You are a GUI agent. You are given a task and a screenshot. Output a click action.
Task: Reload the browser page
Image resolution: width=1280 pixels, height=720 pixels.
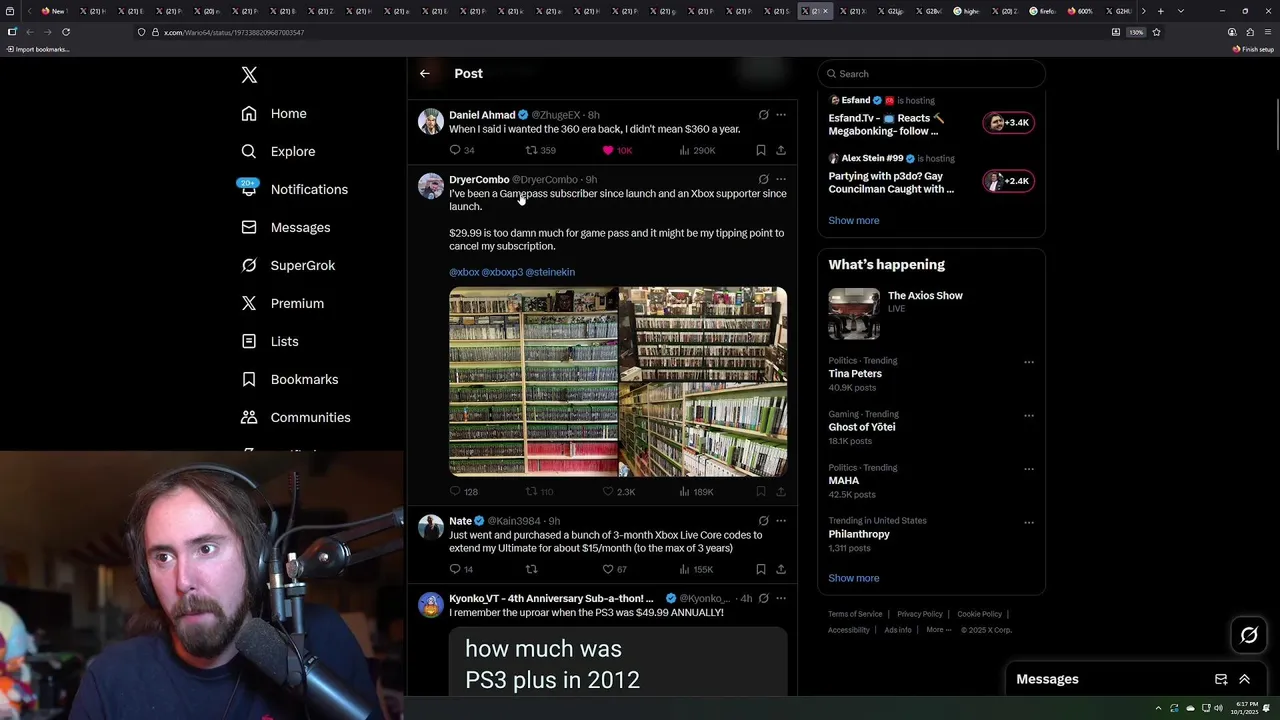[66, 32]
